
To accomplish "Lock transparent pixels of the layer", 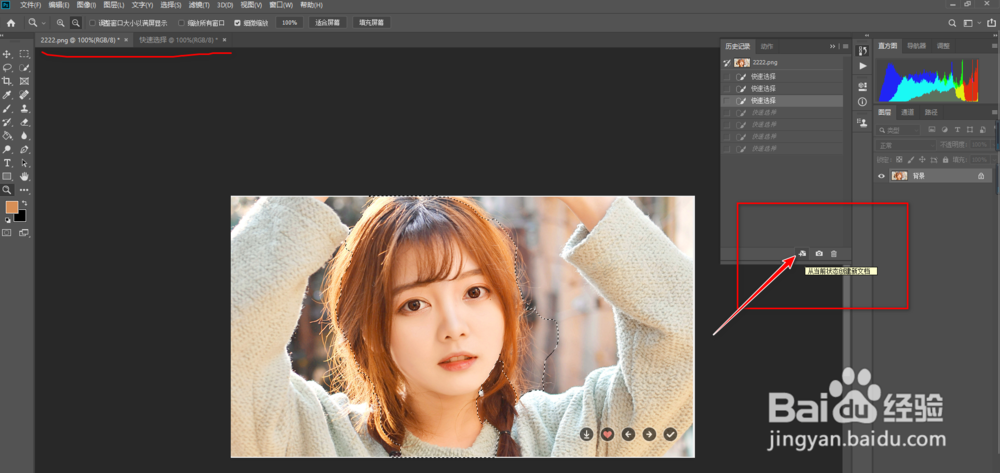I will pyautogui.click(x=899, y=159).
